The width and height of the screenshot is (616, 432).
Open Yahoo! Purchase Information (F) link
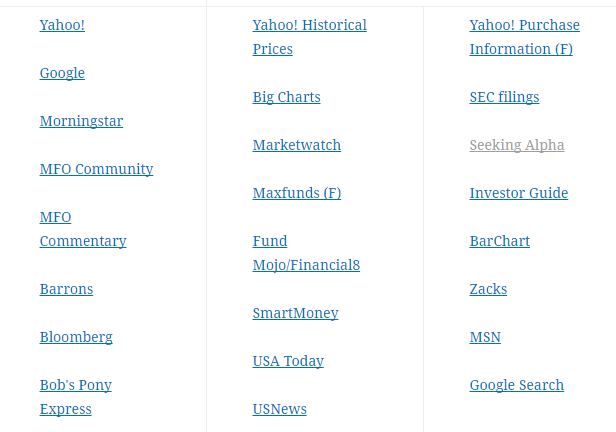pyautogui.click(x=523, y=25)
